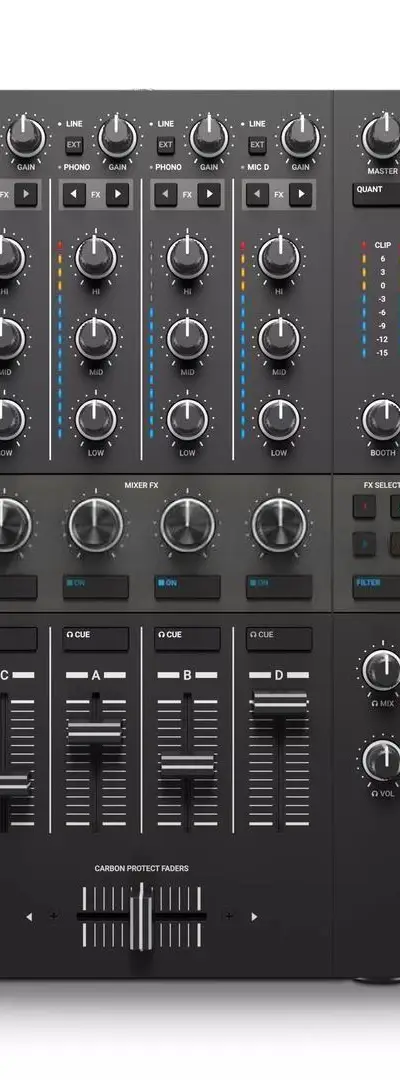This screenshot has height=1080, width=400.
Task: Click the right crossfader assign arrow
Action: 254,917
